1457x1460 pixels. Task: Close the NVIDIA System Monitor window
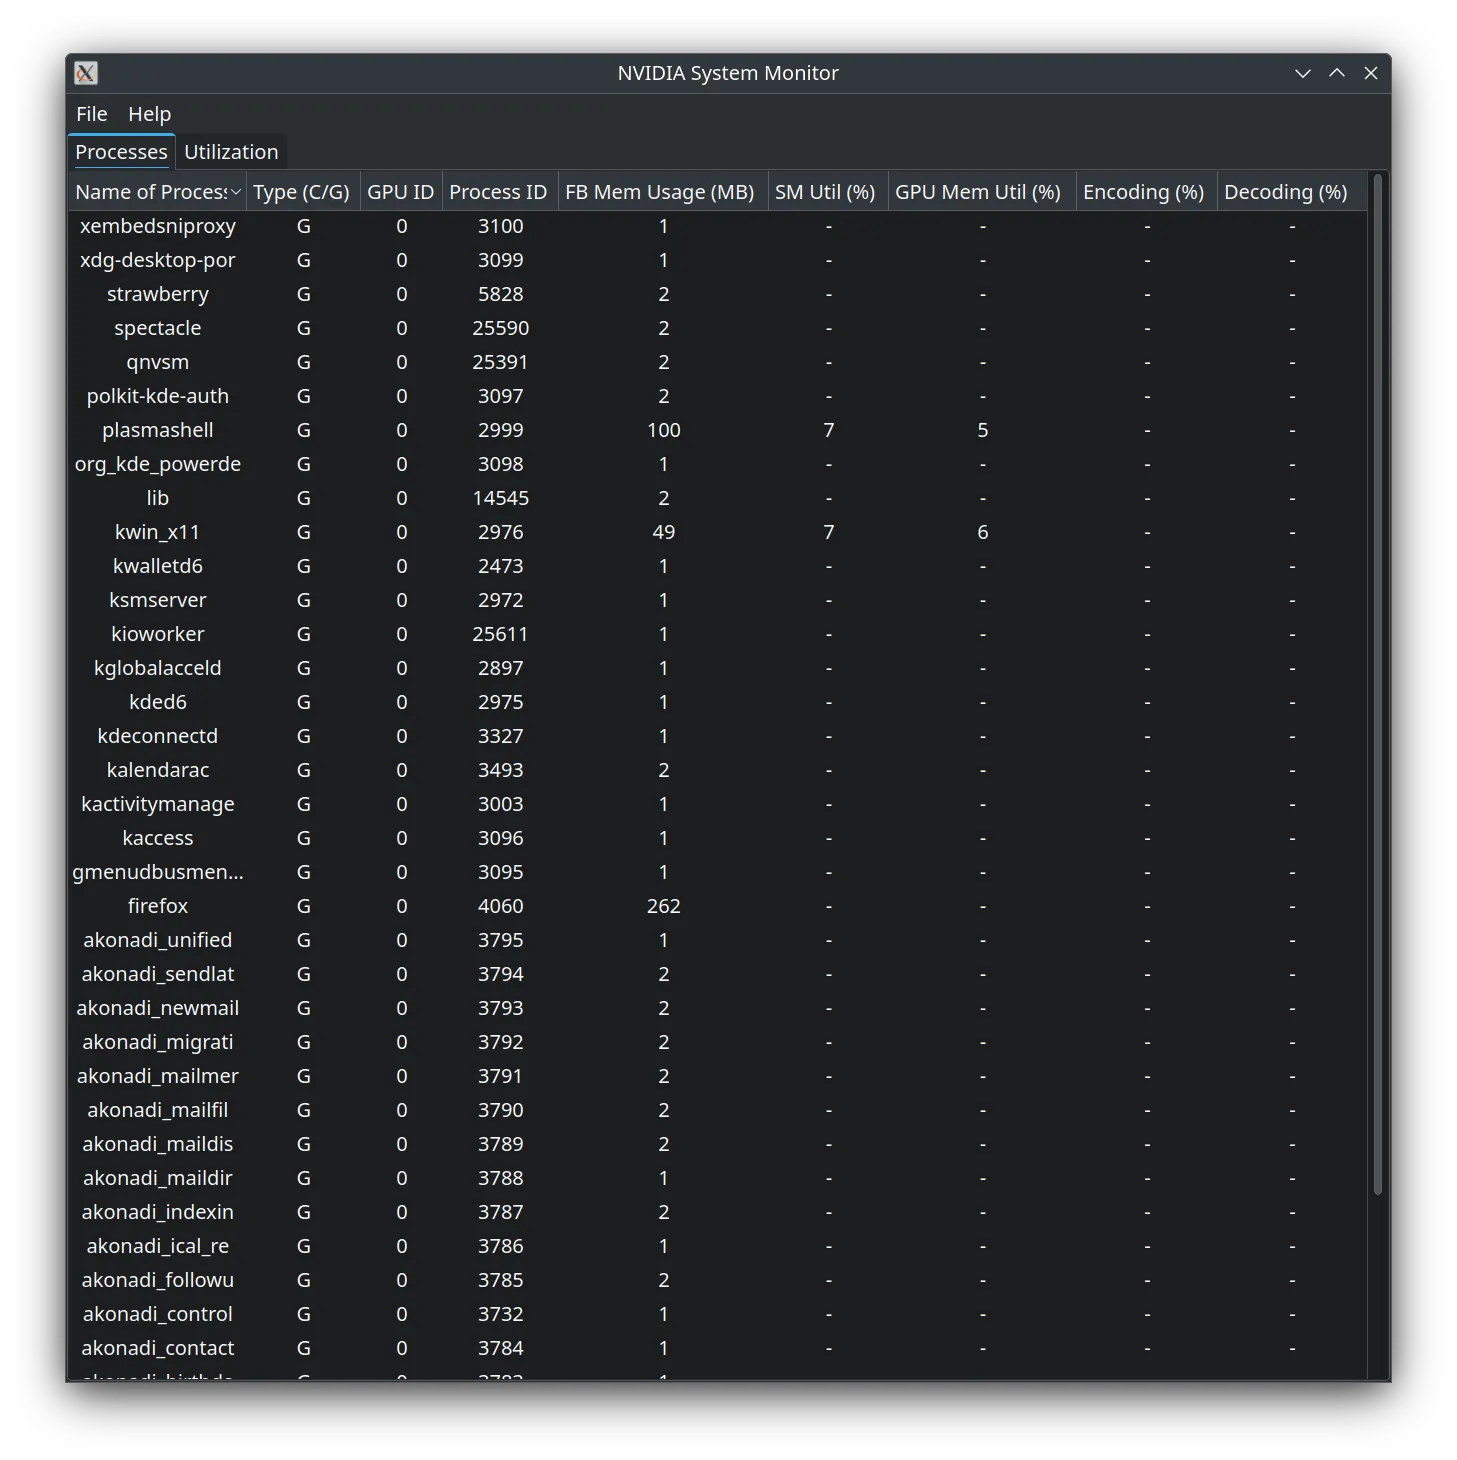coord(1371,73)
